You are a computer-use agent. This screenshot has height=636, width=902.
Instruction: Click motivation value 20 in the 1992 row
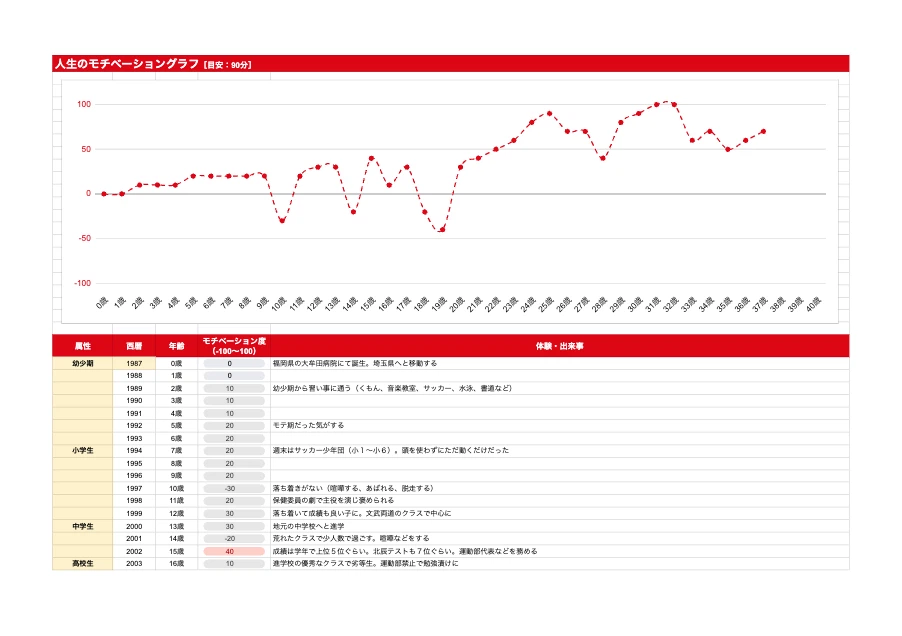234,426
